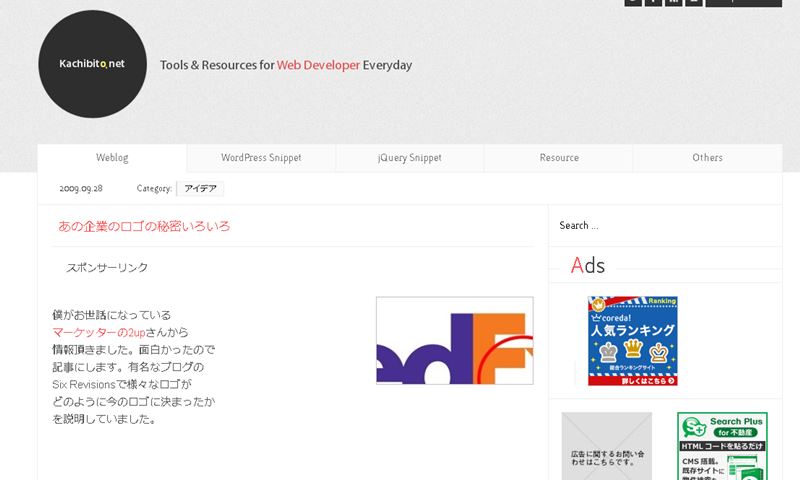The height and width of the screenshot is (480, 800).
Task: Click the wide dark button in header corner
Action: 743,3
